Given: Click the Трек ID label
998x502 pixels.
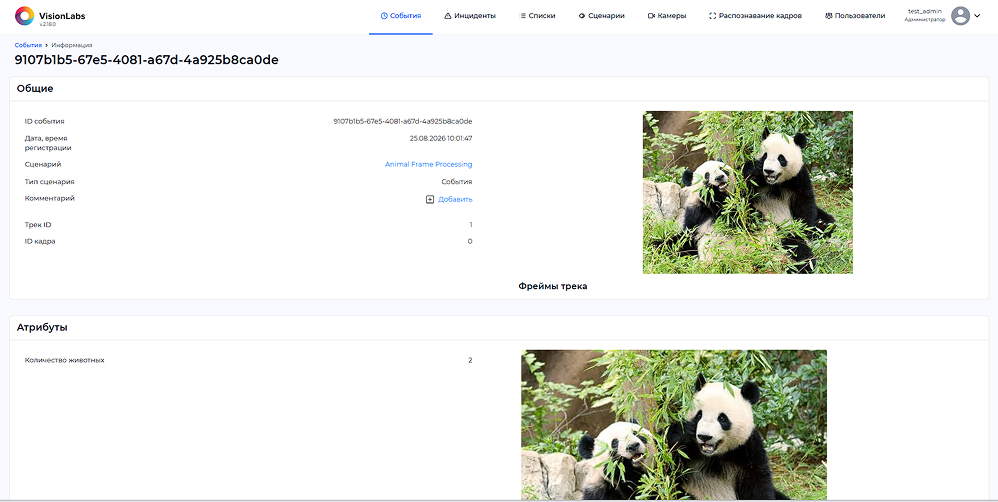Looking at the screenshot, I should (x=38, y=225).
